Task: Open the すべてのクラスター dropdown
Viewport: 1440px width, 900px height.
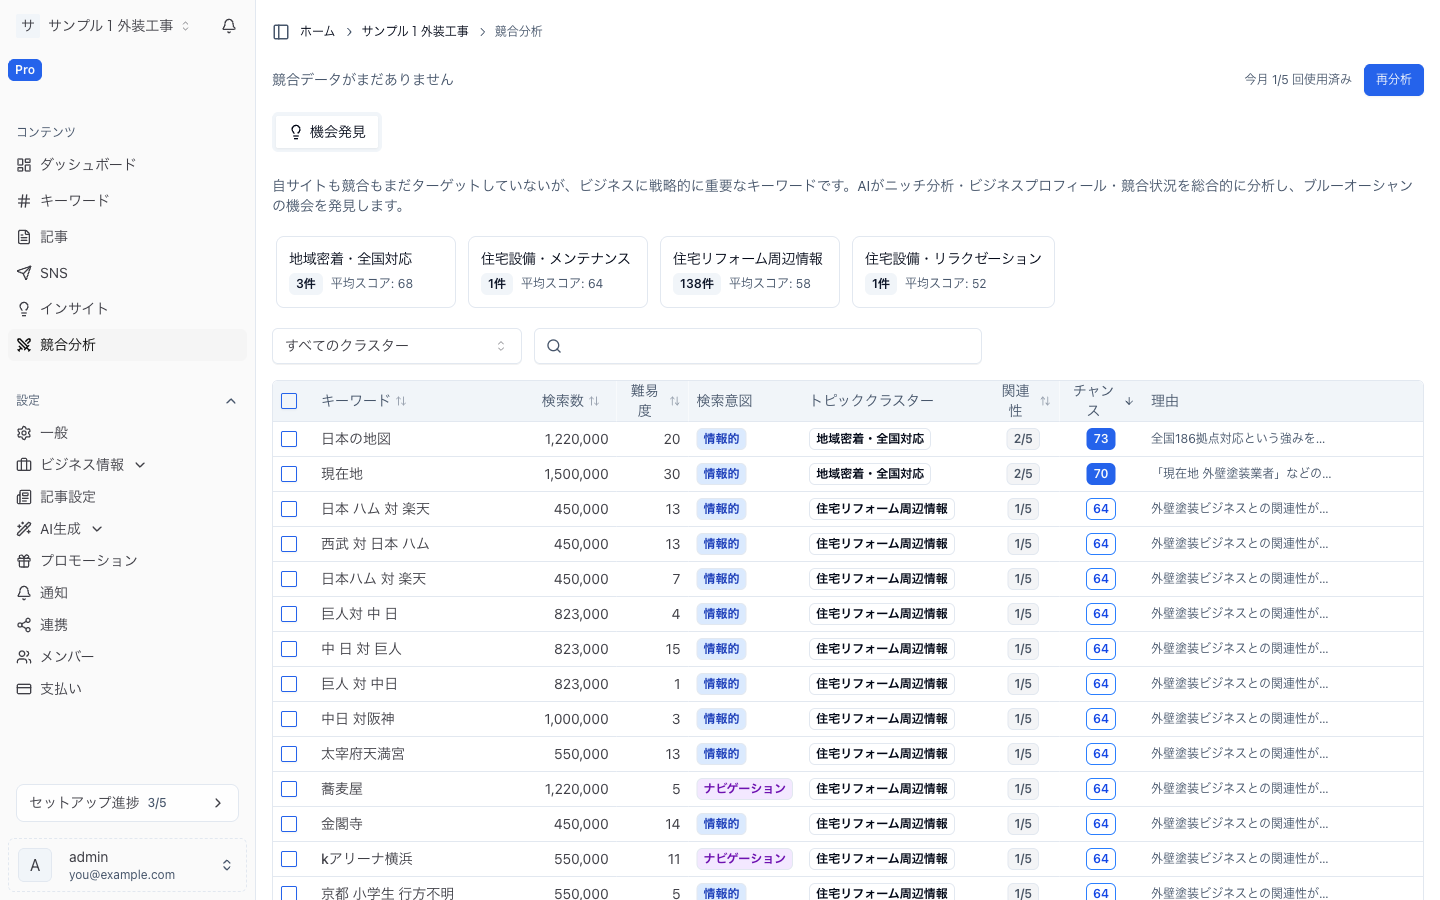Action: [x=397, y=346]
